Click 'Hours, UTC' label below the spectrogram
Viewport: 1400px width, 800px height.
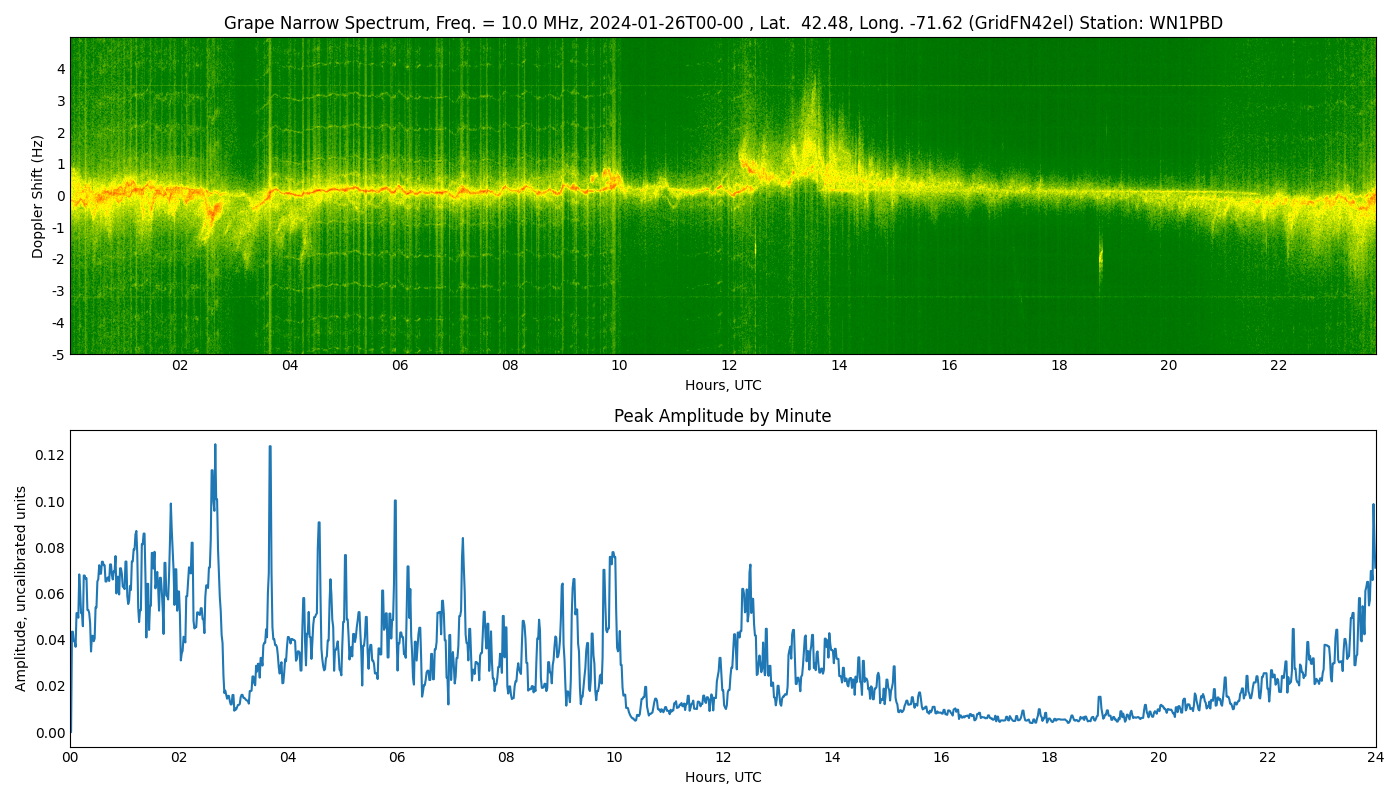pyautogui.click(x=722, y=385)
